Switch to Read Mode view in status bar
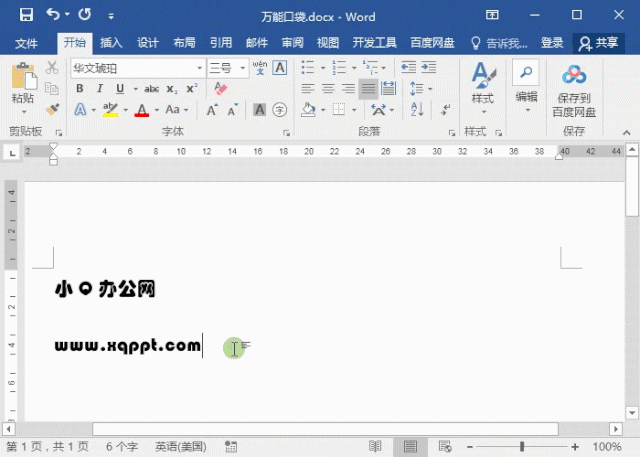The image size is (640, 457). pos(371,446)
